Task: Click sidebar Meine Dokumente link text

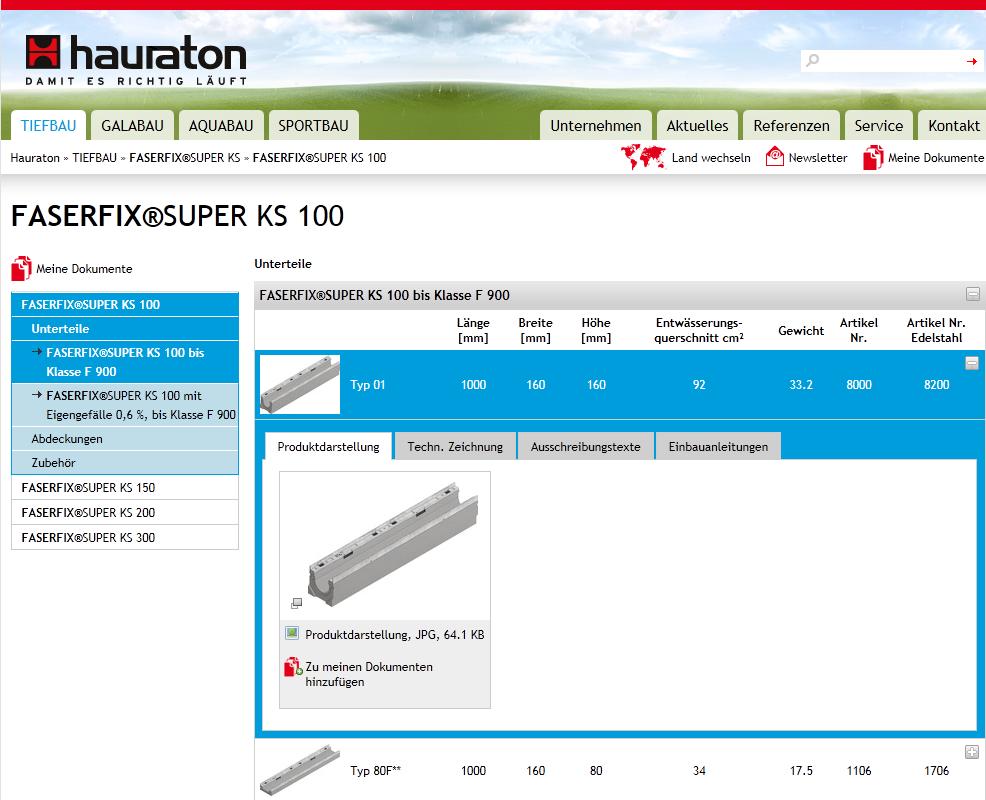Action: click(84, 269)
